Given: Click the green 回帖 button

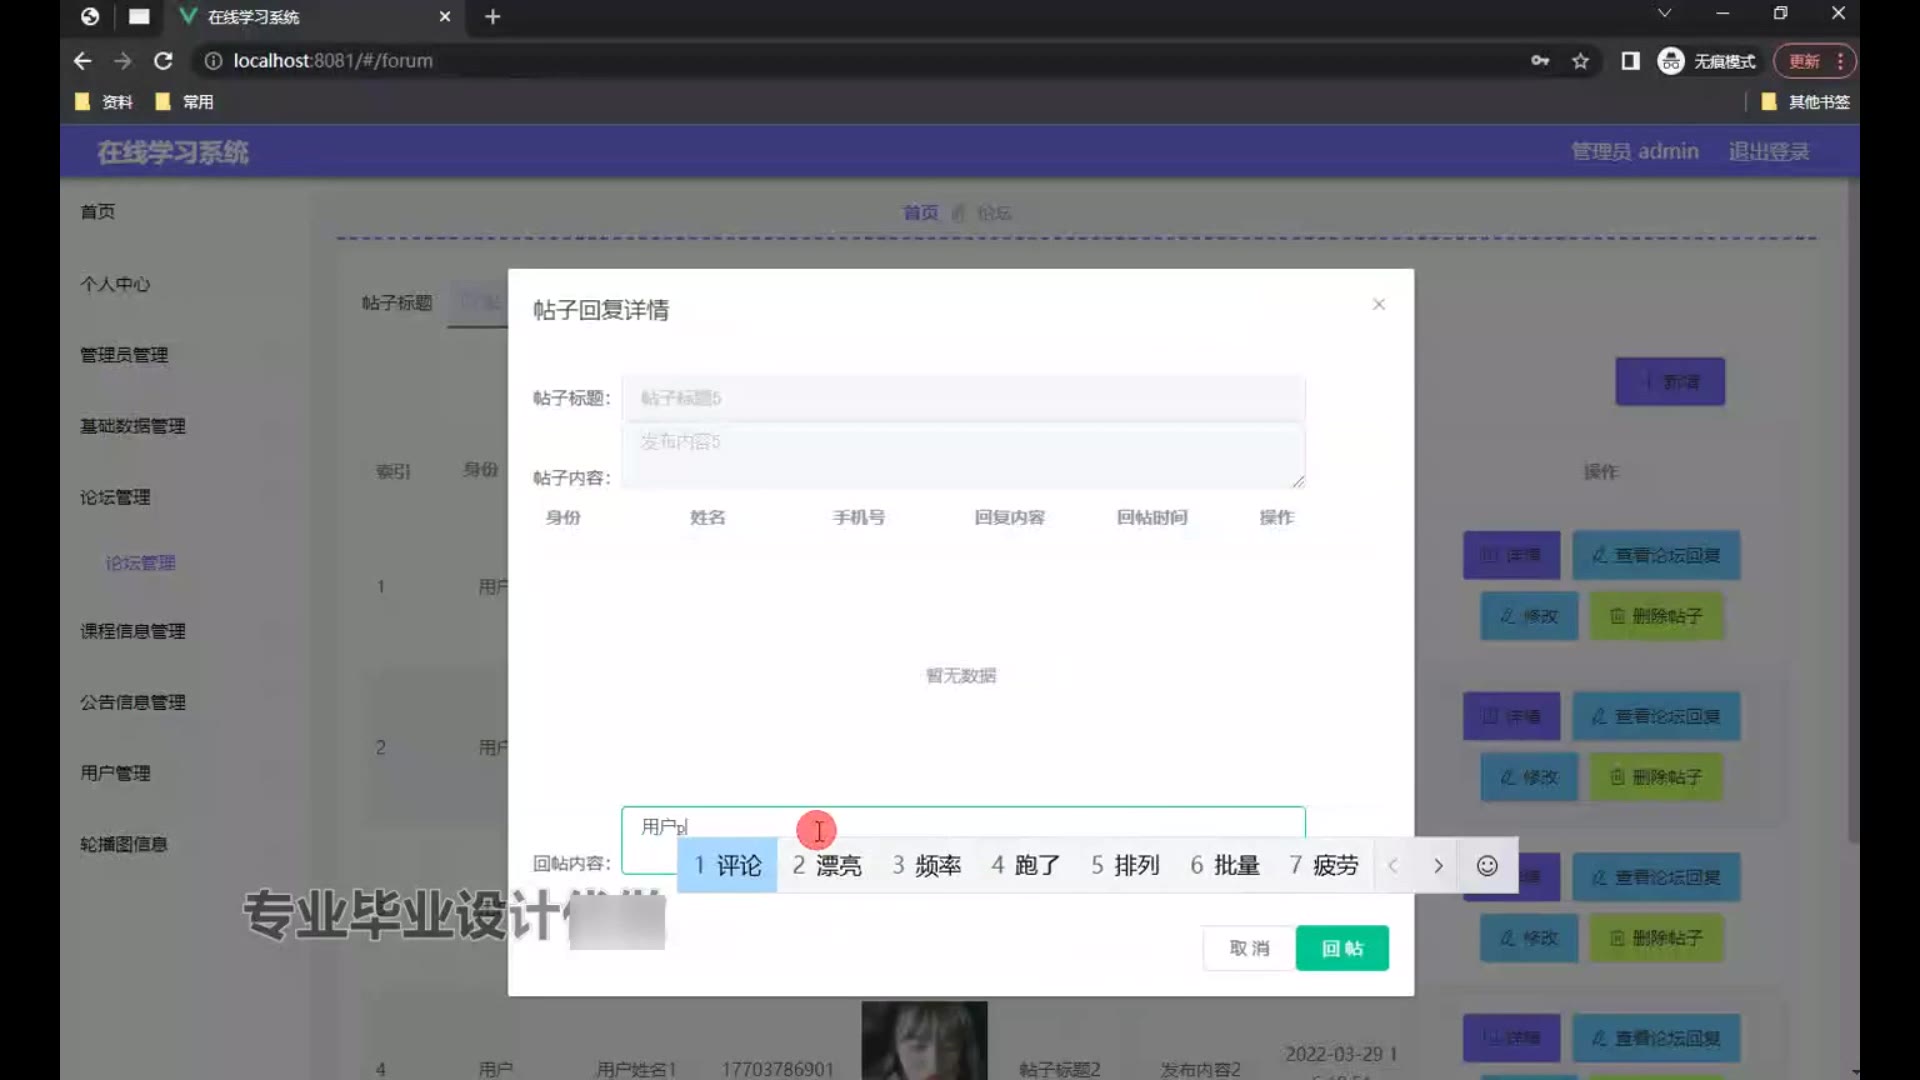Looking at the screenshot, I should click(x=1341, y=948).
